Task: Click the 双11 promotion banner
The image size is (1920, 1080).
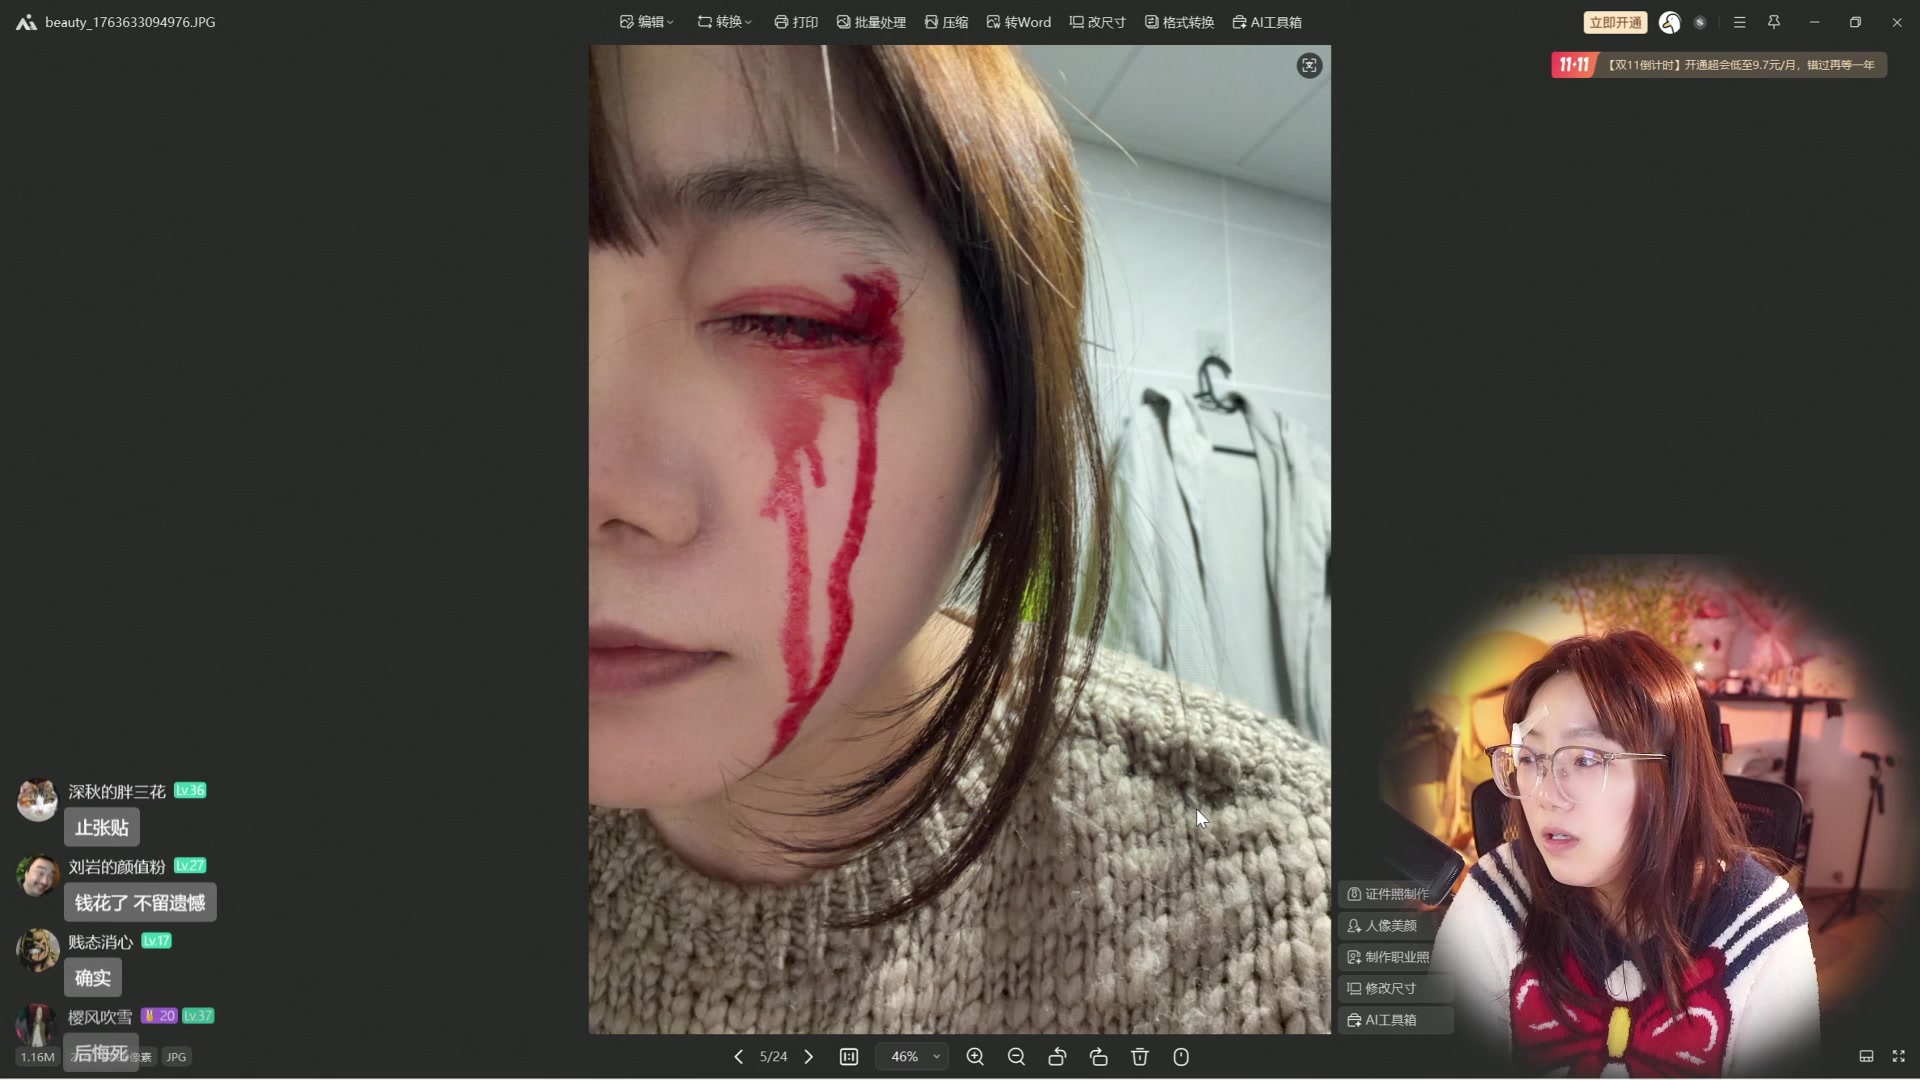Action: [1718, 65]
